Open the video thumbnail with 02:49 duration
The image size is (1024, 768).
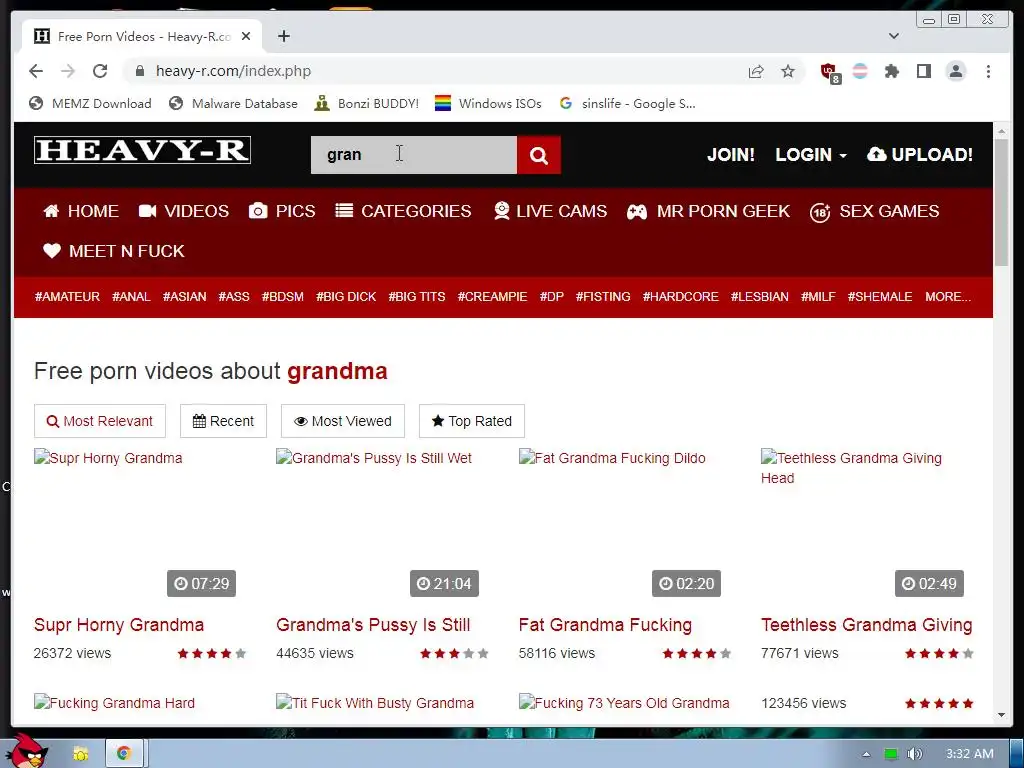867,522
